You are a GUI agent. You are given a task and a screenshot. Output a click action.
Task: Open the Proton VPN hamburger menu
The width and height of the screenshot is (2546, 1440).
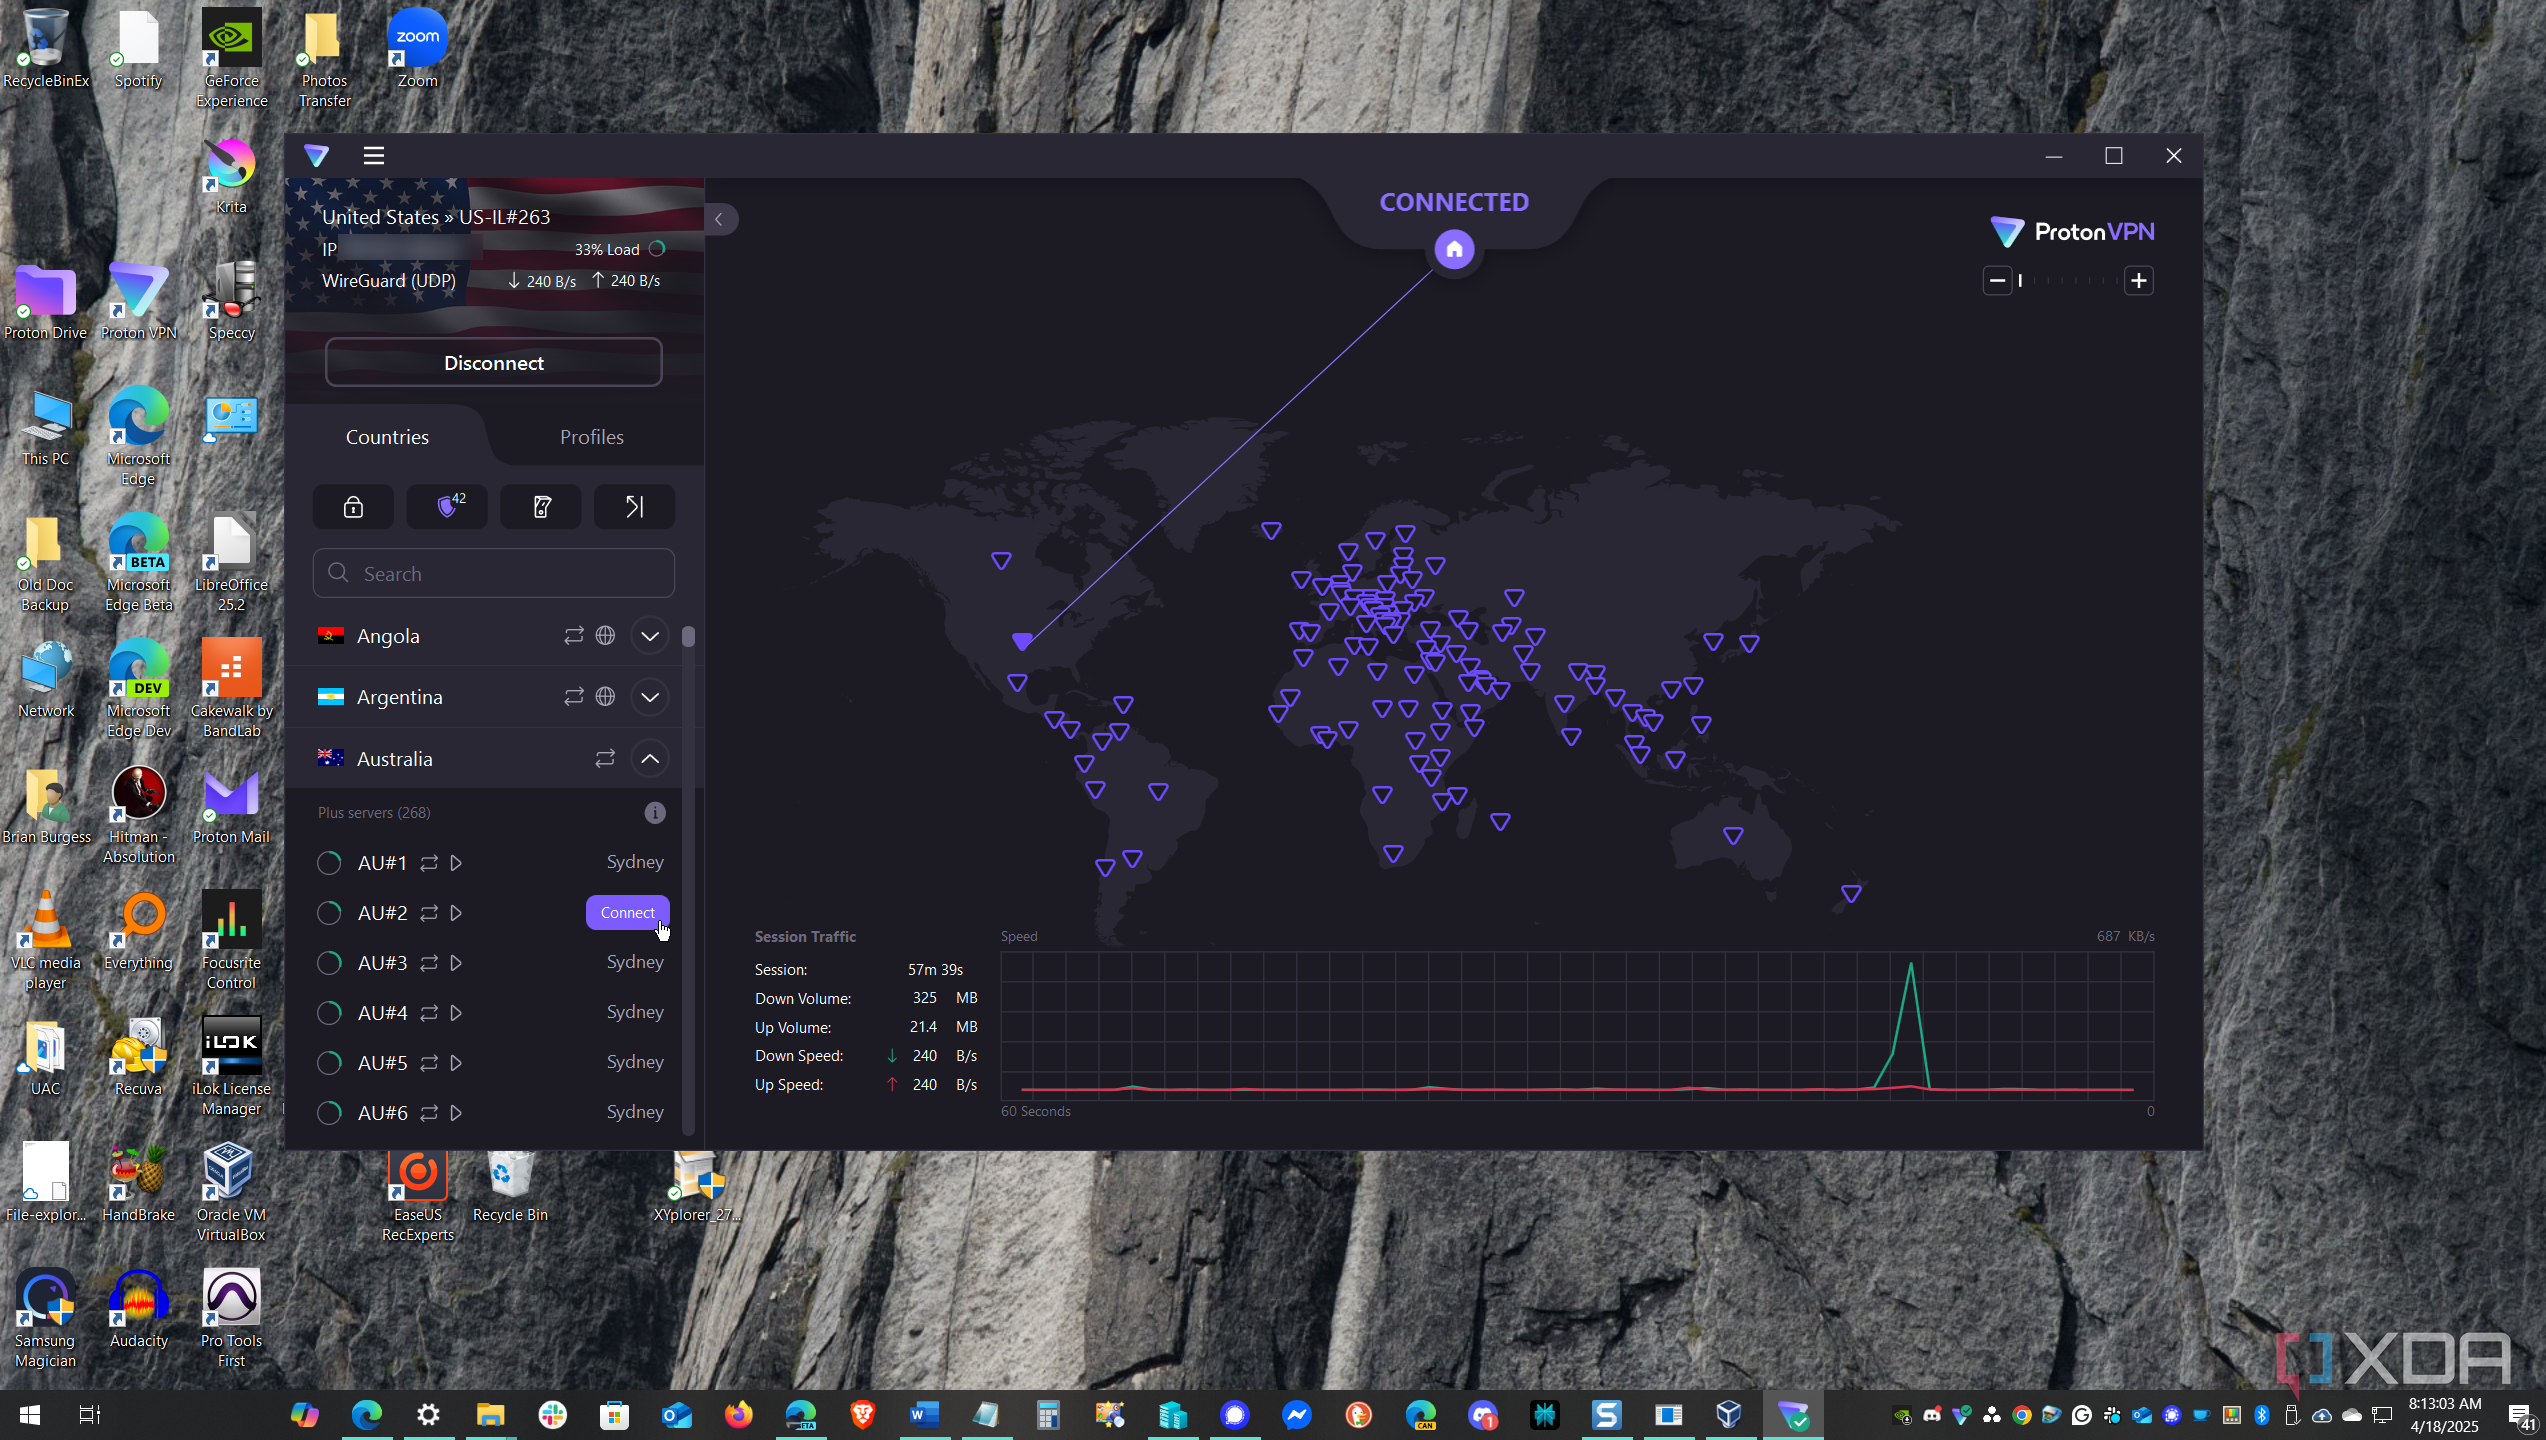click(373, 155)
